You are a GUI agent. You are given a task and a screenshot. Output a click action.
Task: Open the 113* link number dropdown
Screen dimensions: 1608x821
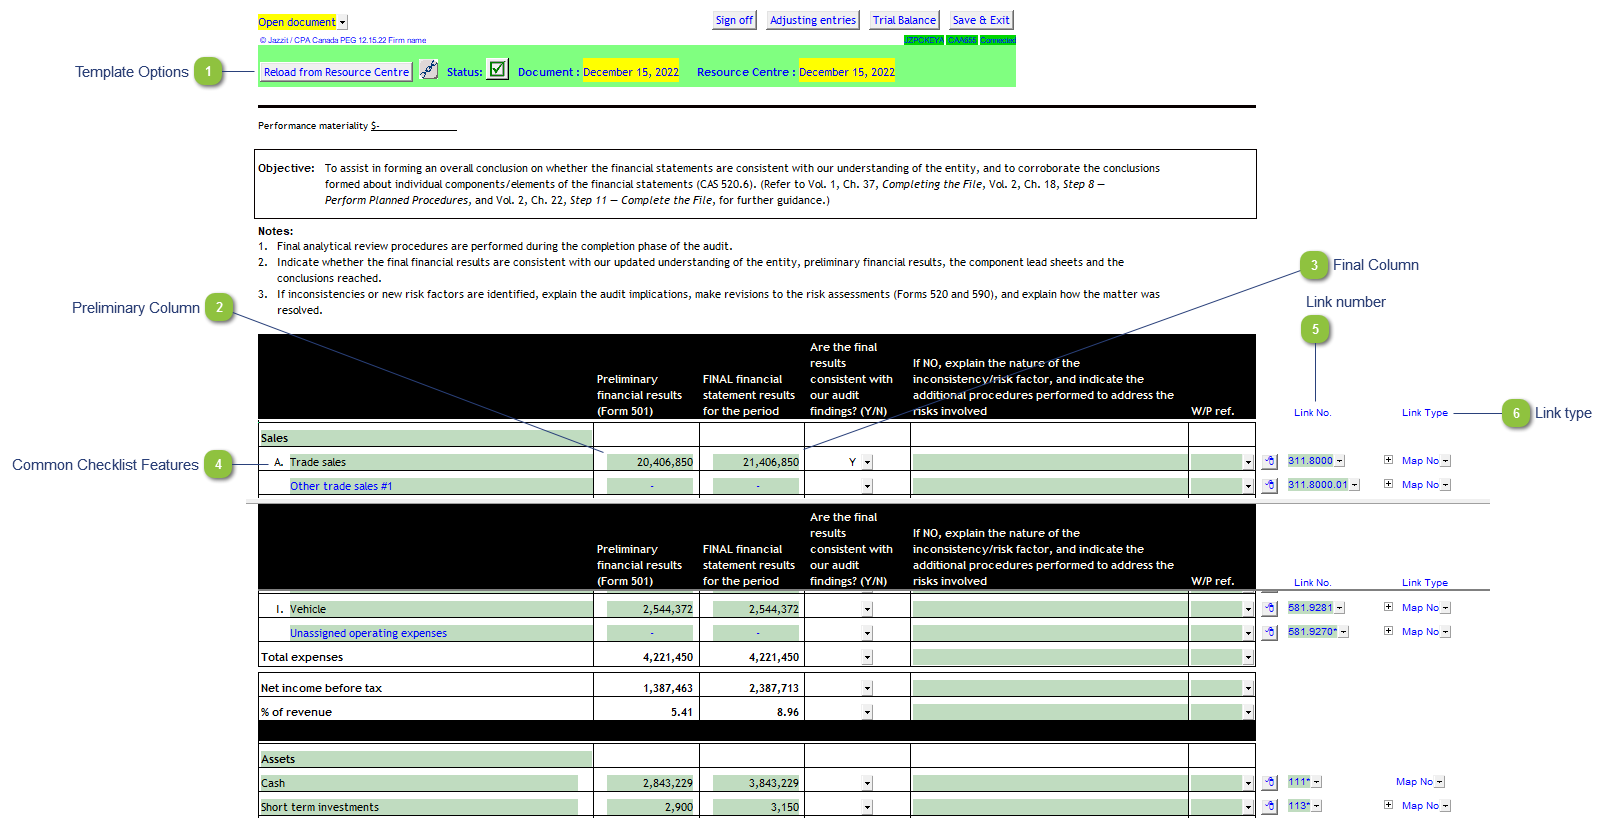(x=1317, y=806)
